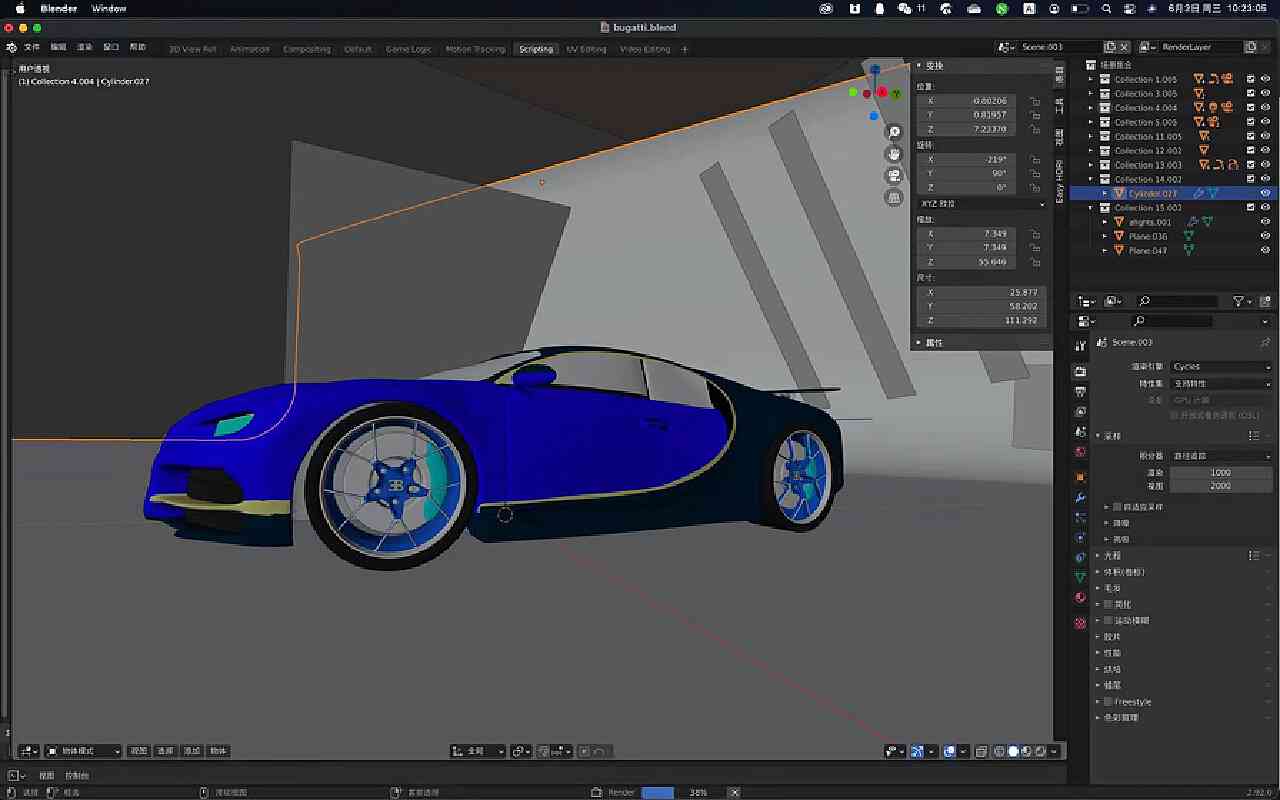Select rendered viewport shading mode
The width and height of the screenshot is (1280, 800).
pyautogui.click(x=1039, y=751)
